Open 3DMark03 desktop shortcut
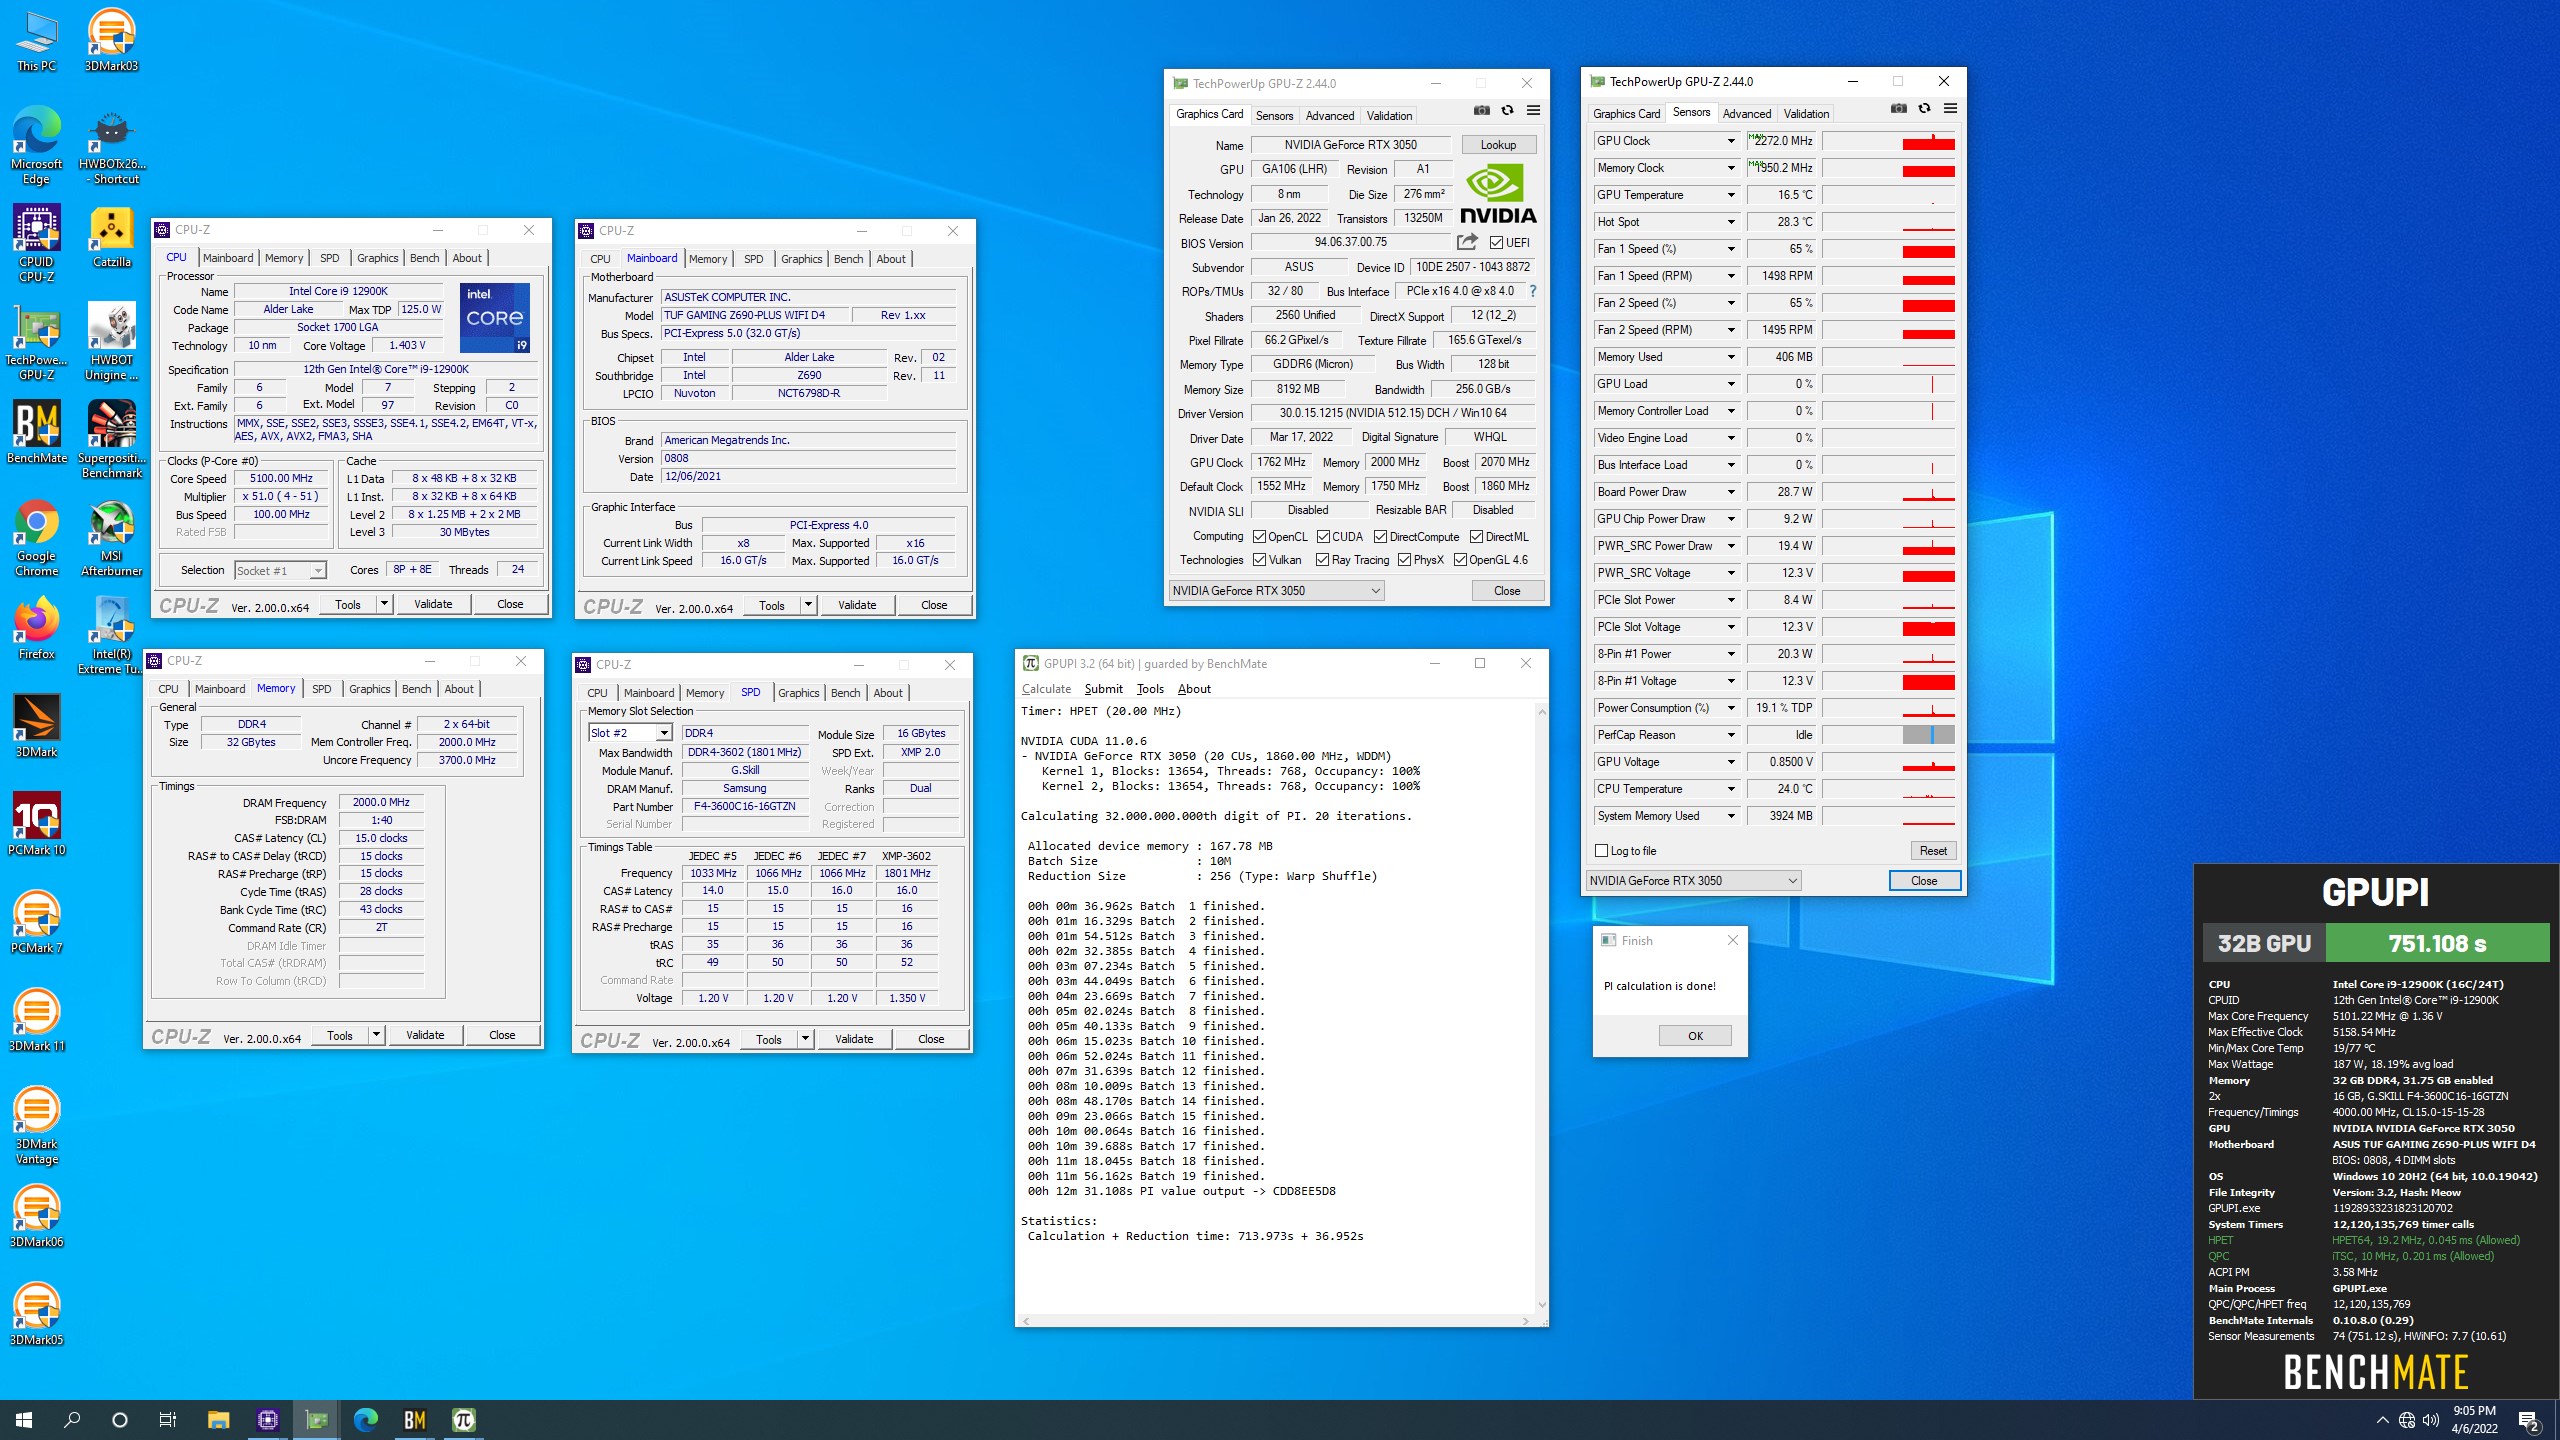Viewport: 2560px width, 1440px height. (x=111, y=40)
